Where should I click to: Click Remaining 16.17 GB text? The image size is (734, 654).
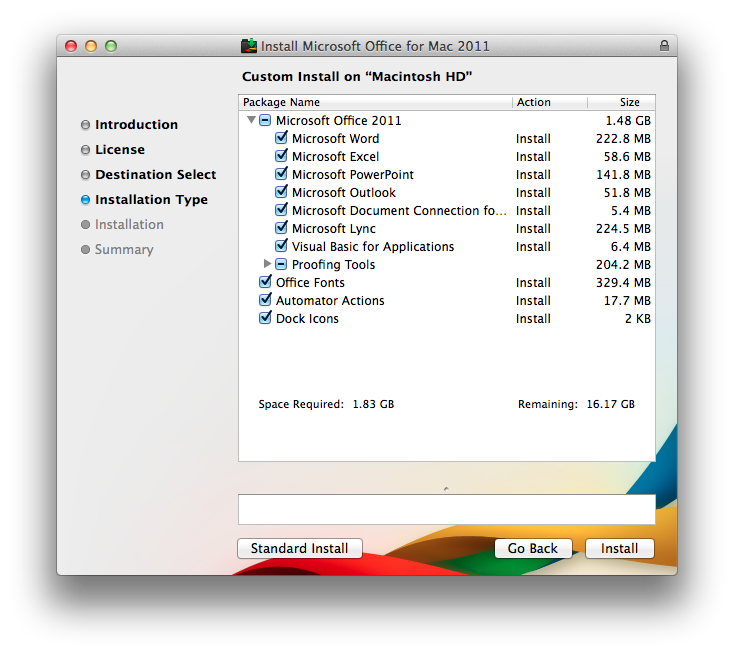pyautogui.click(x=576, y=404)
